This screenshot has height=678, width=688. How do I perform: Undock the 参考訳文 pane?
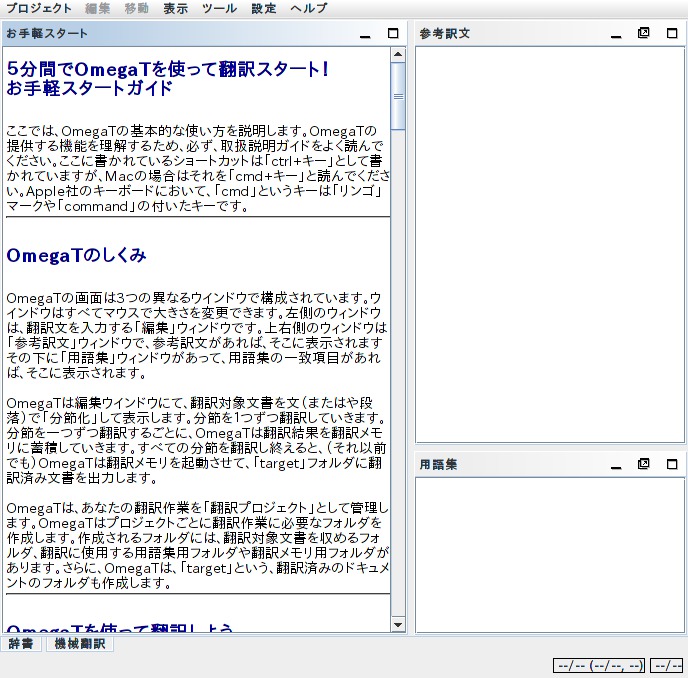click(644, 33)
